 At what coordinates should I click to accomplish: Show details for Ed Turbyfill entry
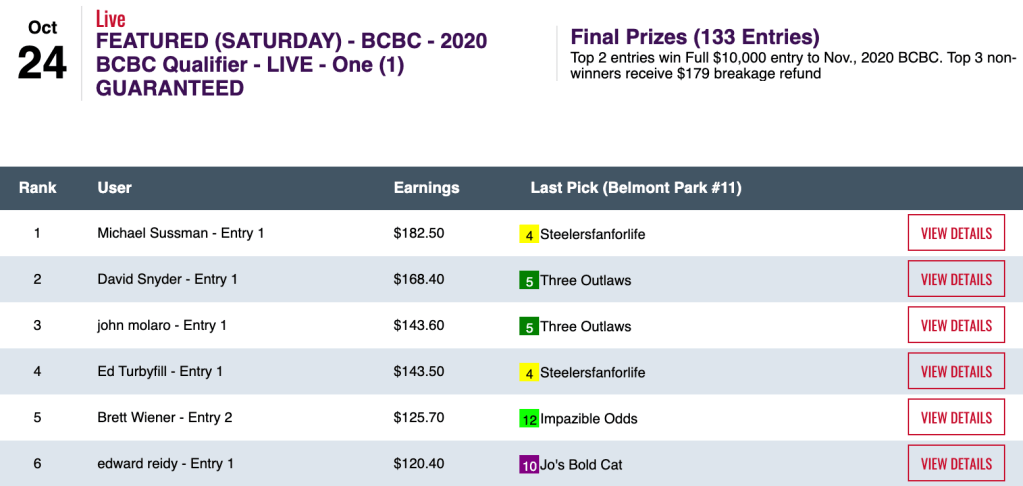pyautogui.click(x=956, y=371)
